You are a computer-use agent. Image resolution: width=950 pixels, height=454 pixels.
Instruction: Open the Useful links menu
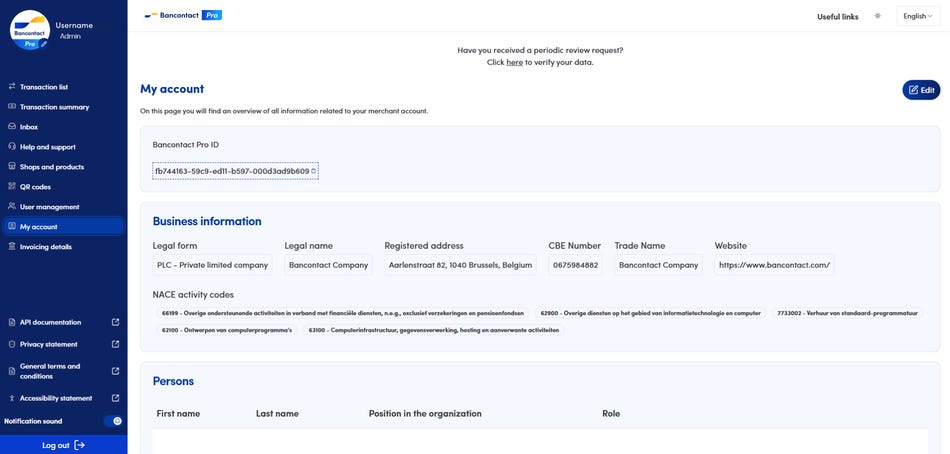[837, 16]
